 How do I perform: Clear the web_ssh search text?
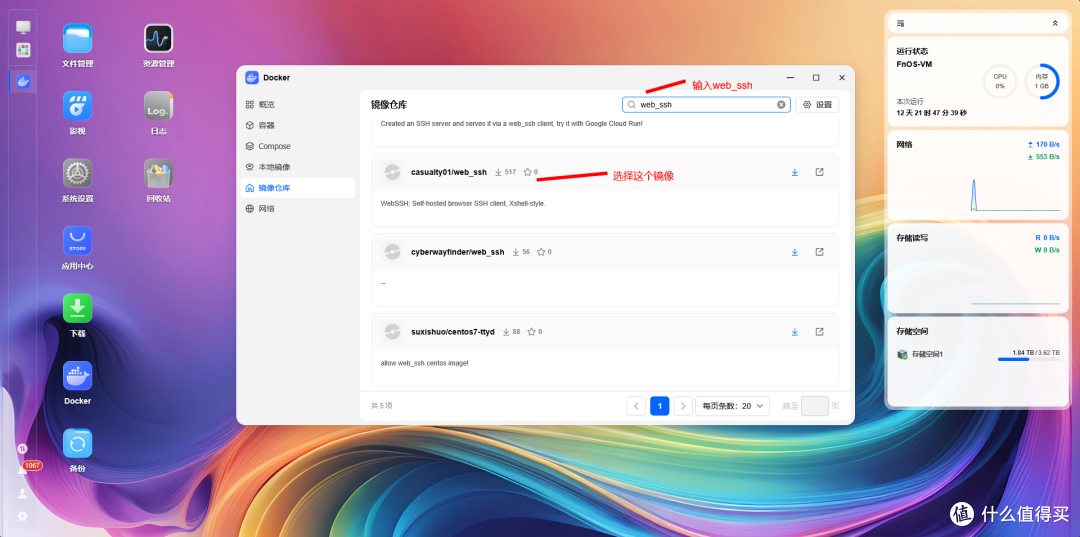click(781, 105)
